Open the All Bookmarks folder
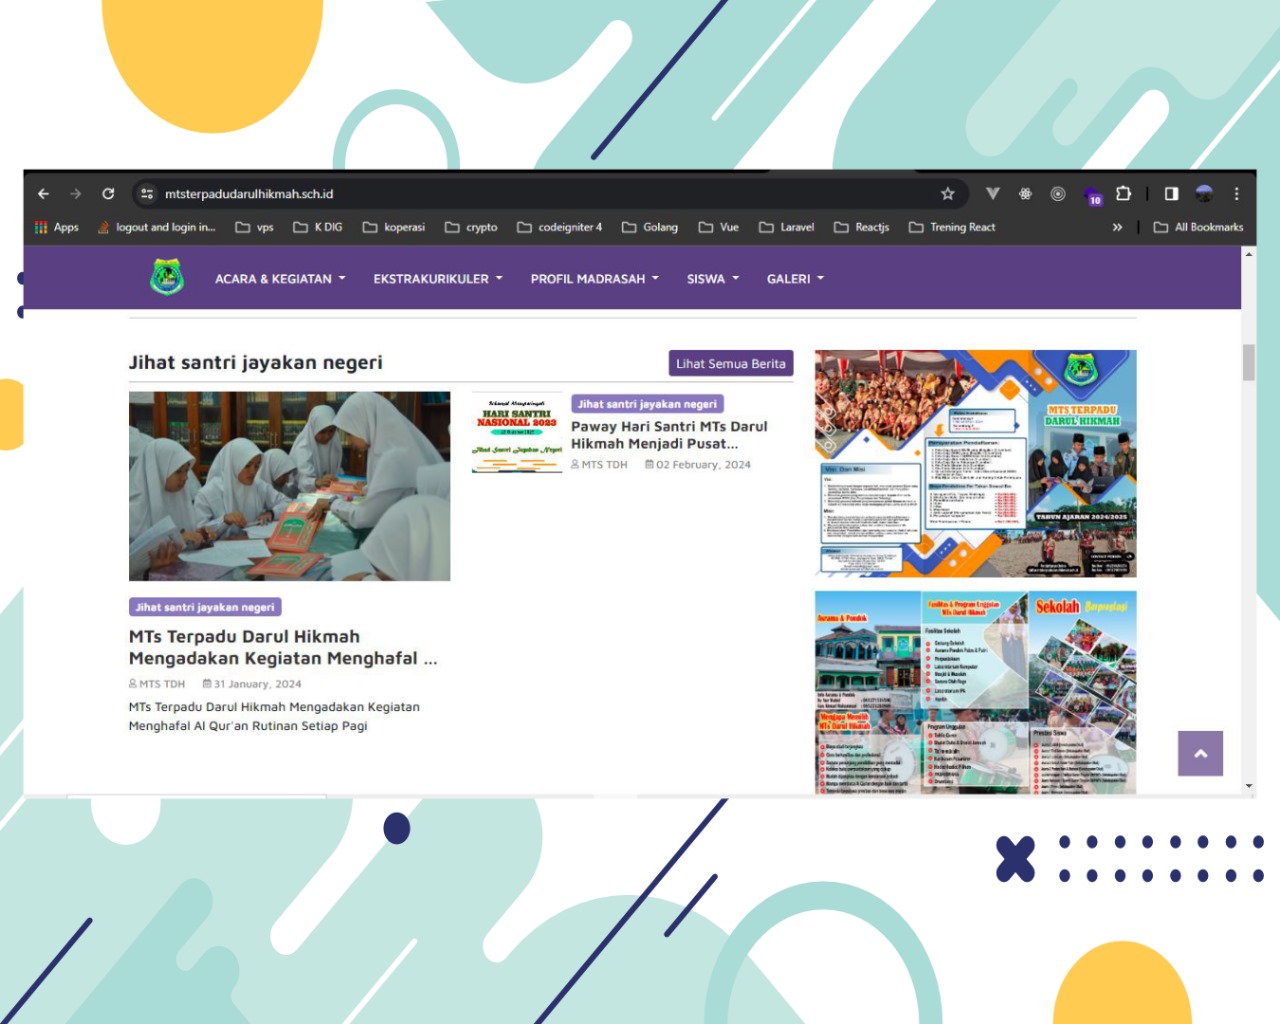 coord(1198,227)
